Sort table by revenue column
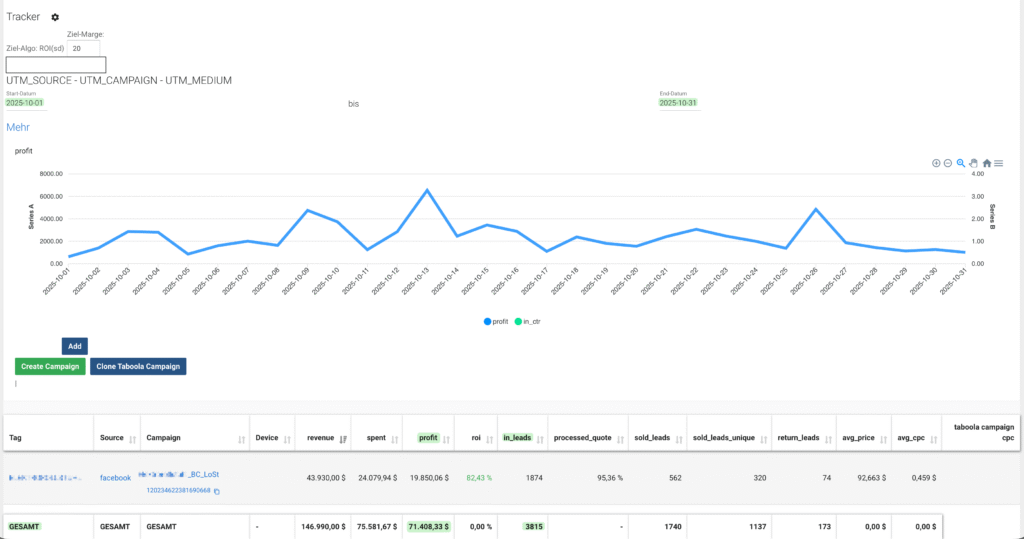 pyautogui.click(x=343, y=438)
